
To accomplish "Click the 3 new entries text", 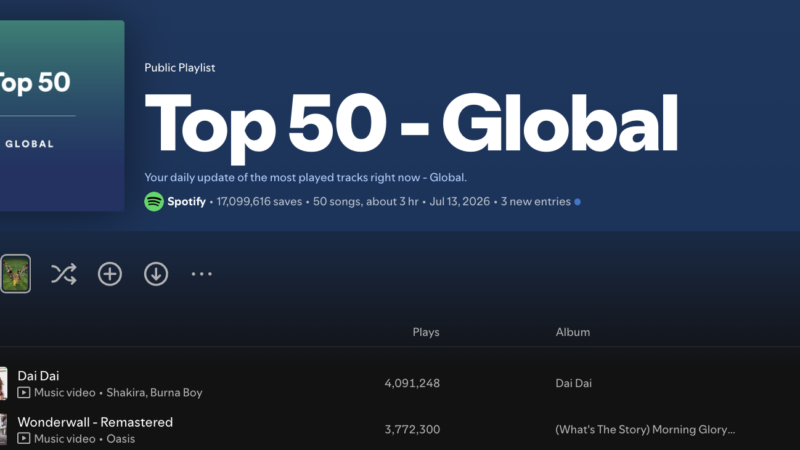I will (535, 202).
